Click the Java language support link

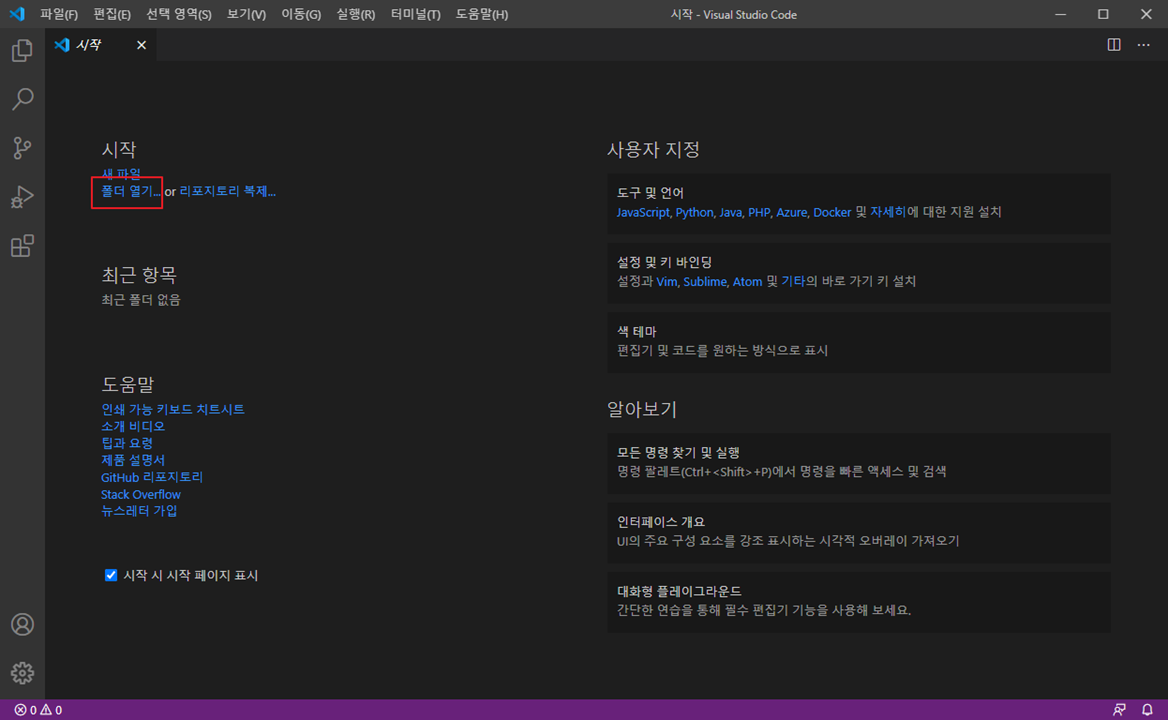(x=730, y=212)
